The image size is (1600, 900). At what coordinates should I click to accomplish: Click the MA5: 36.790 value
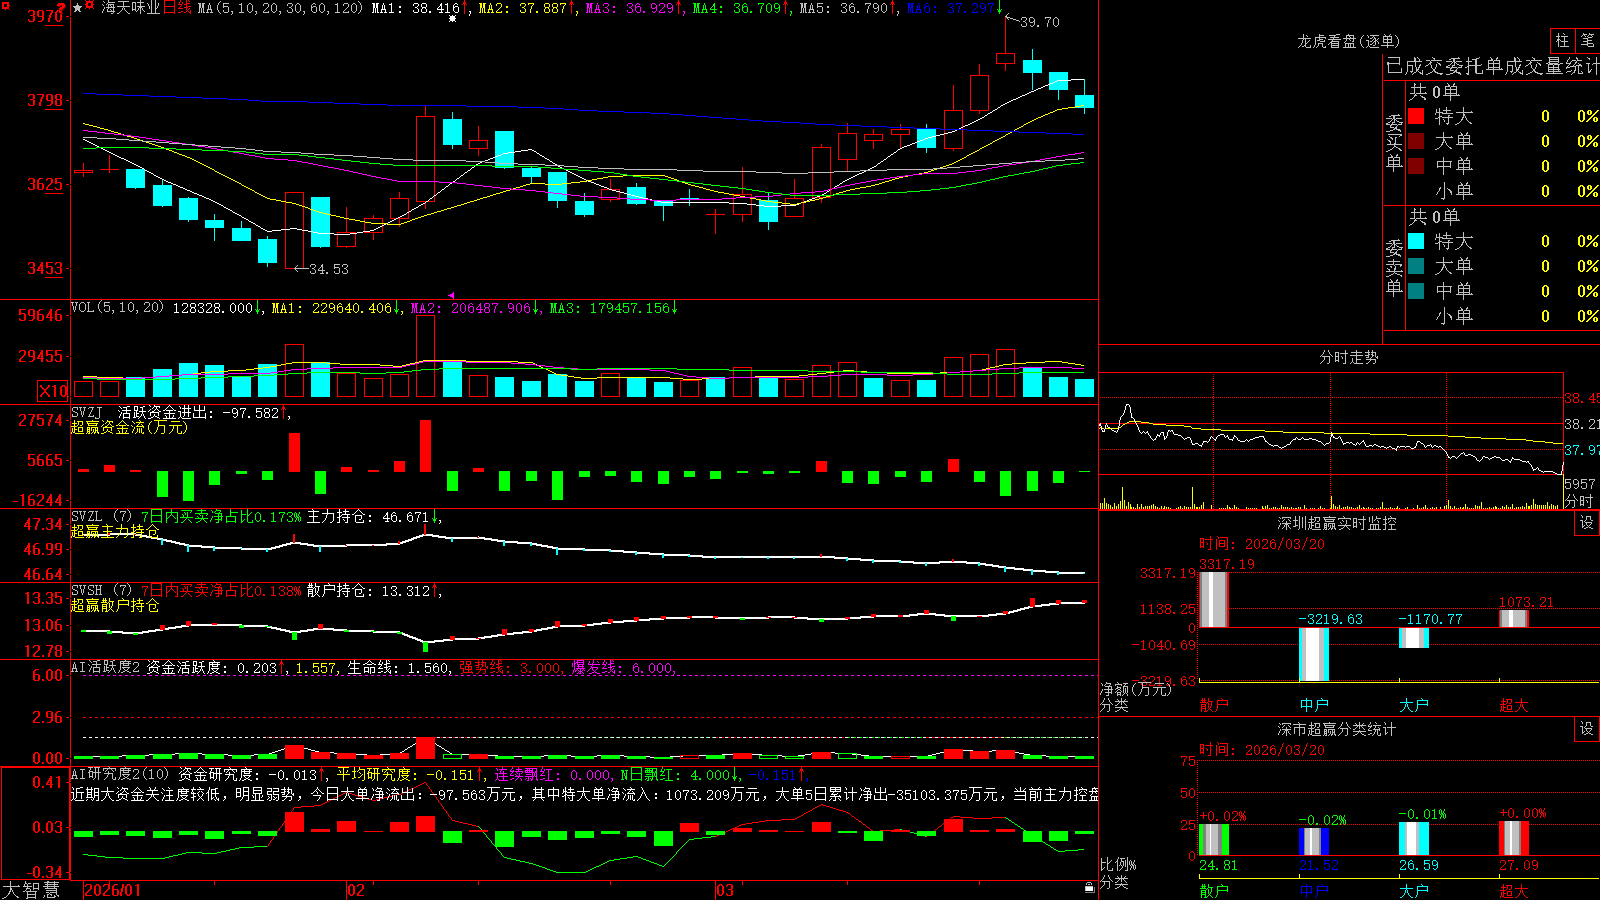(845, 8)
